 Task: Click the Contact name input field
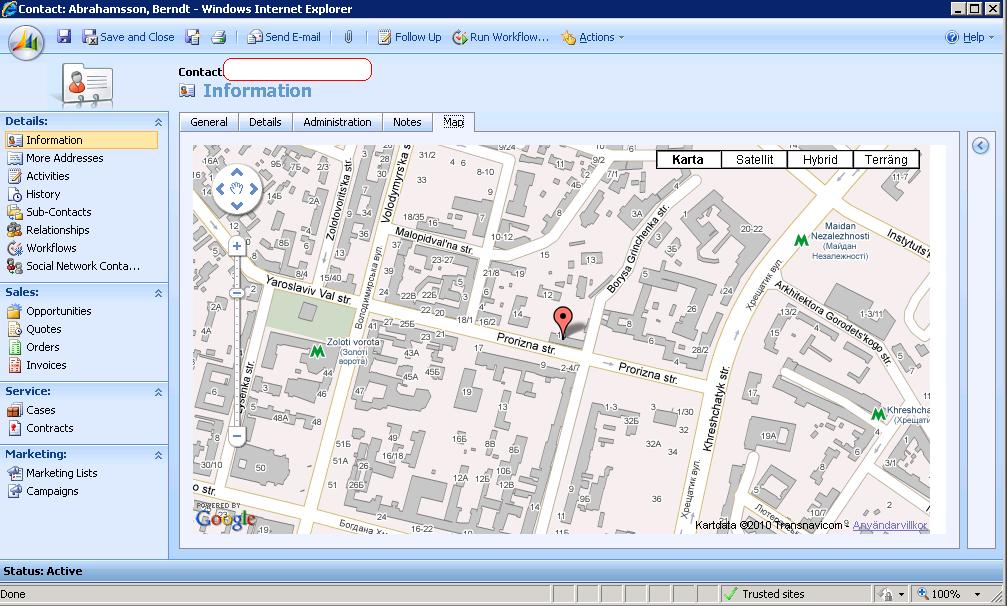pos(297,69)
